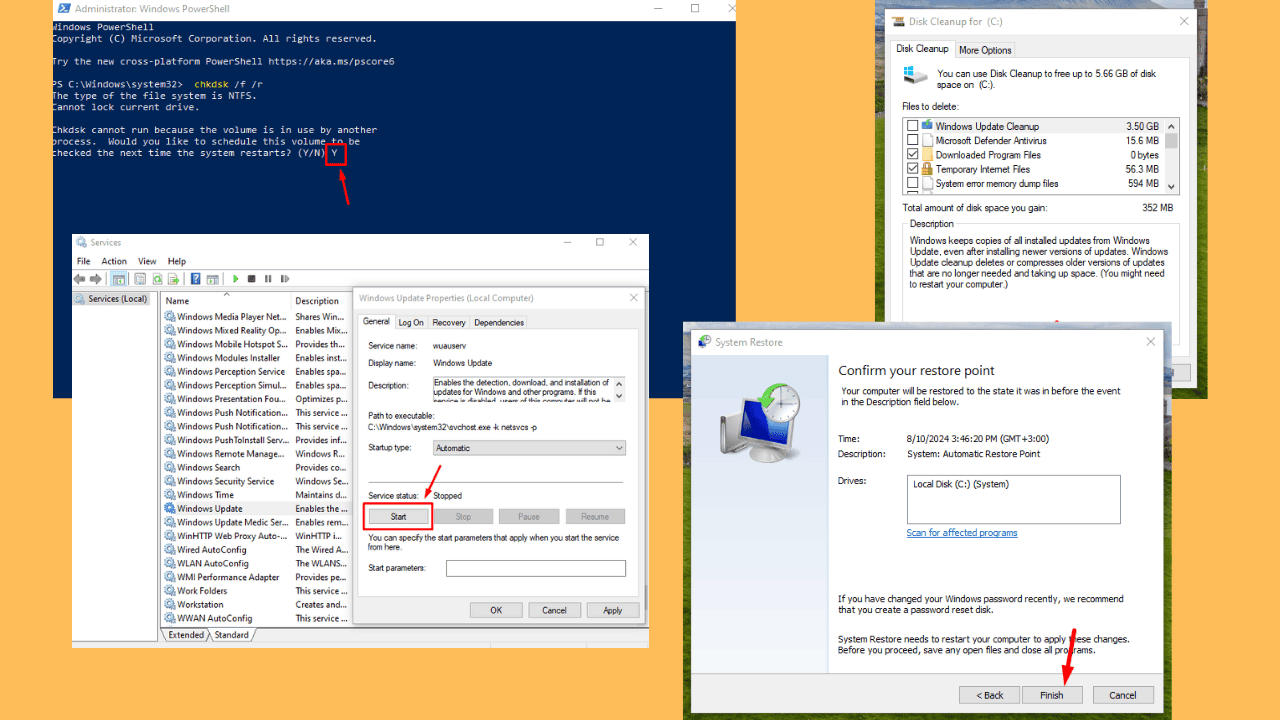Image resolution: width=1280 pixels, height=720 pixels.
Task: Sort services by the Name column header
Action: point(225,300)
